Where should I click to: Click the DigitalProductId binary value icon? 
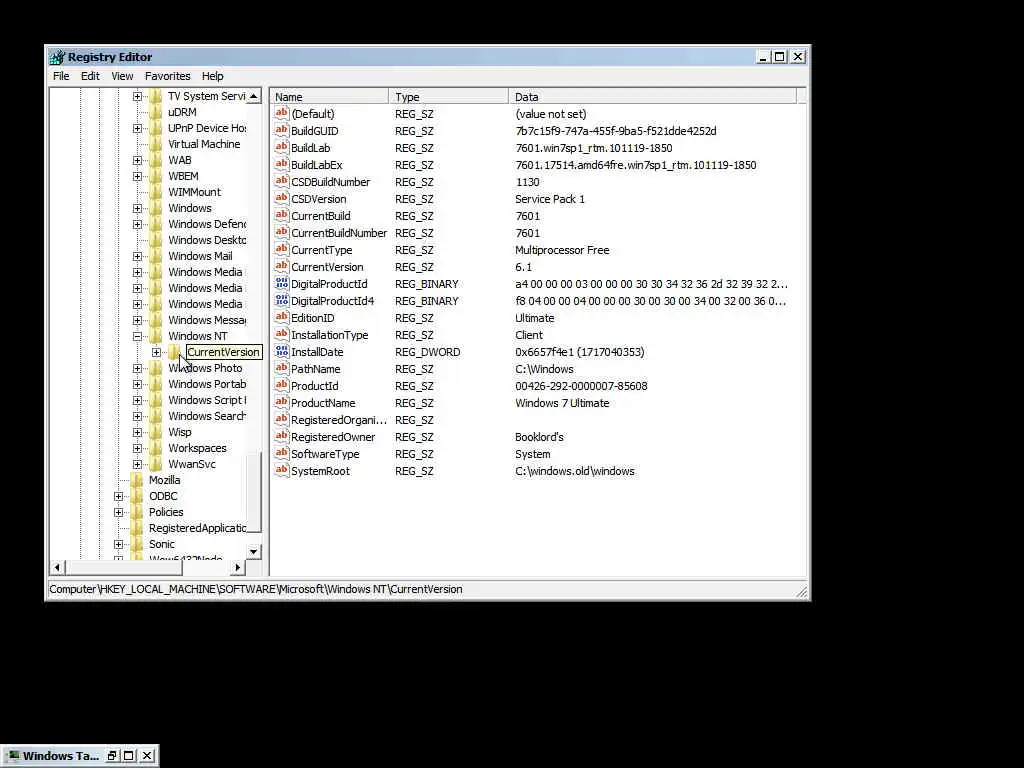(x=281, y=283)
